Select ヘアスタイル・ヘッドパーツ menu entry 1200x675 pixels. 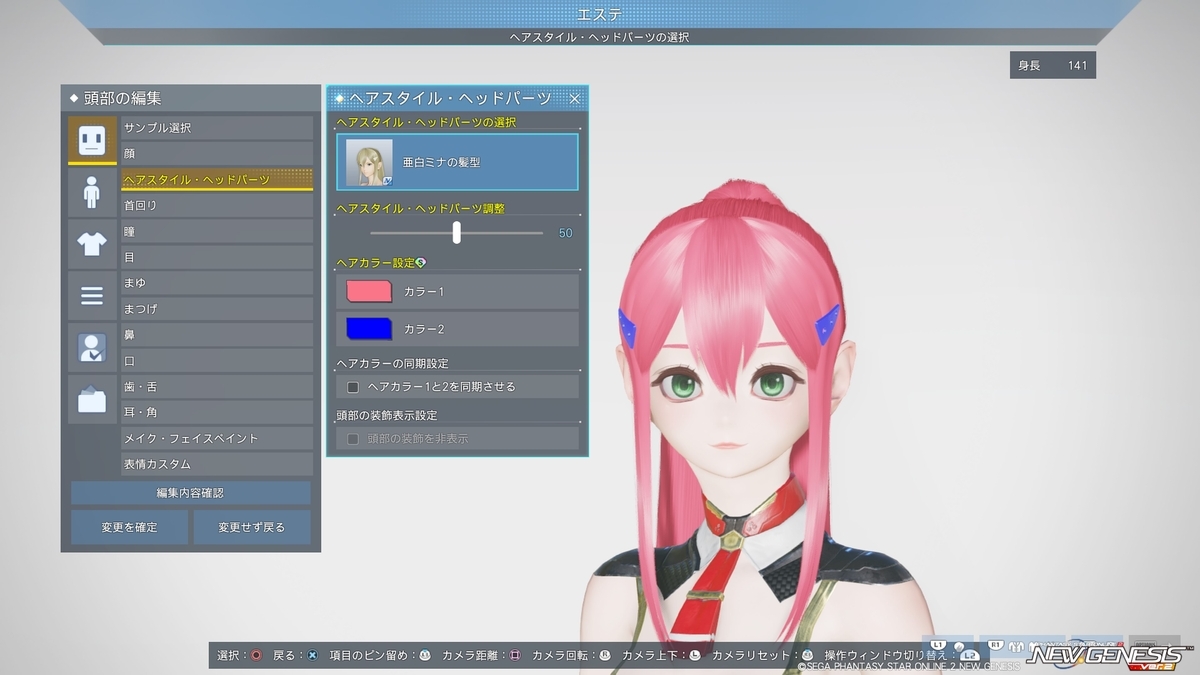[x=217, y=180]
